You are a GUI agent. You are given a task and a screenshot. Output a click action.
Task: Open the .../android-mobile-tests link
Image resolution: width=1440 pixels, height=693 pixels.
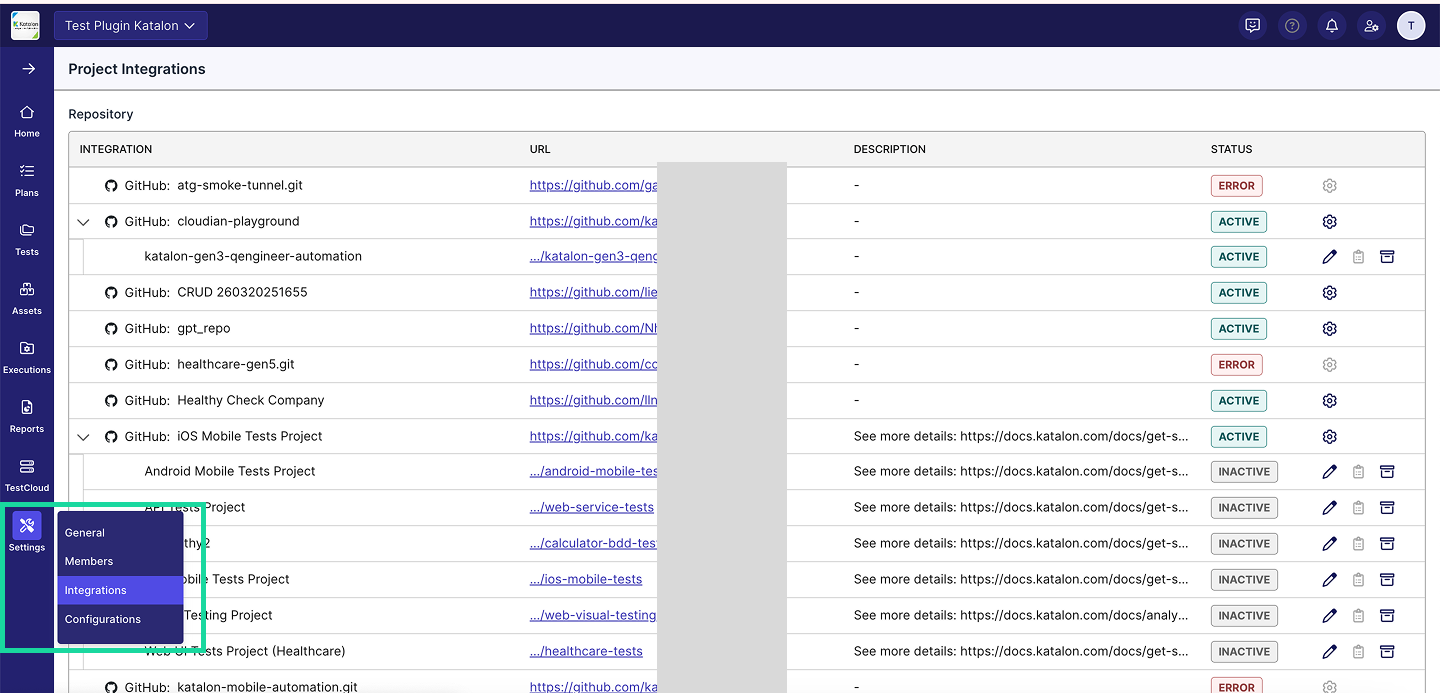593,472
